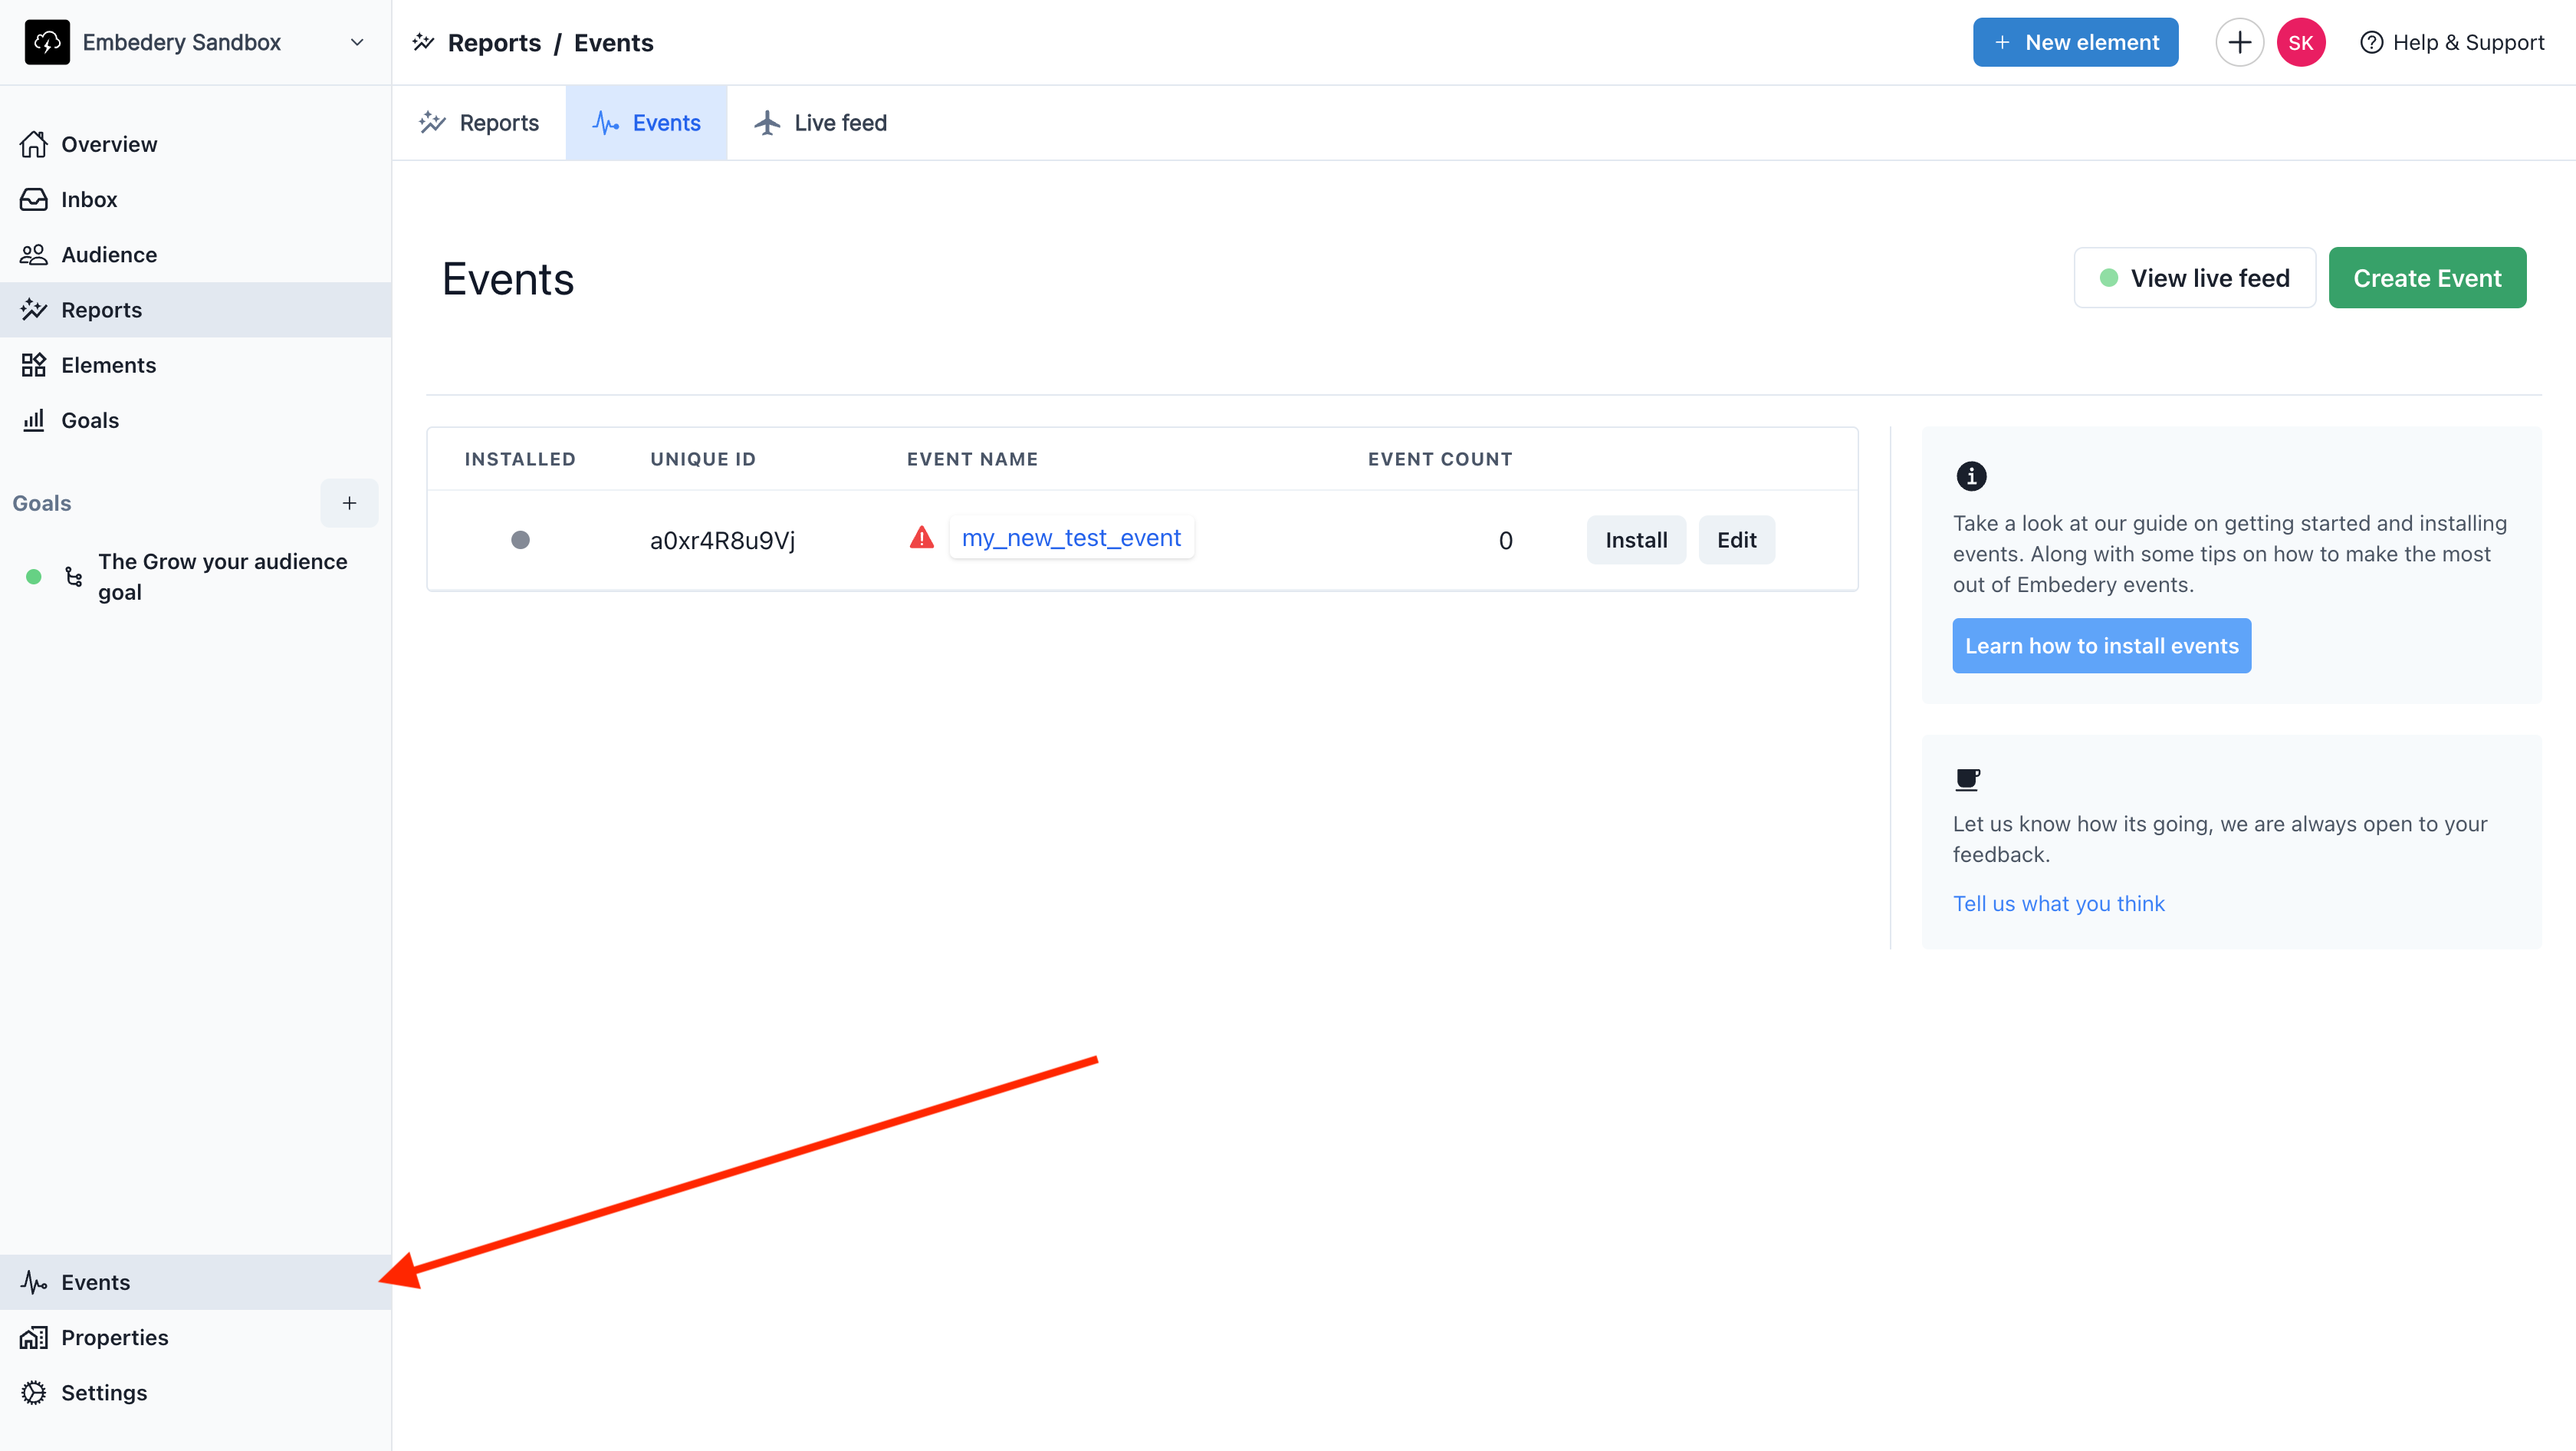Click the EVENT NAME column header
This screenshot has height=1451, width=2576.
[x=972, y=459]
